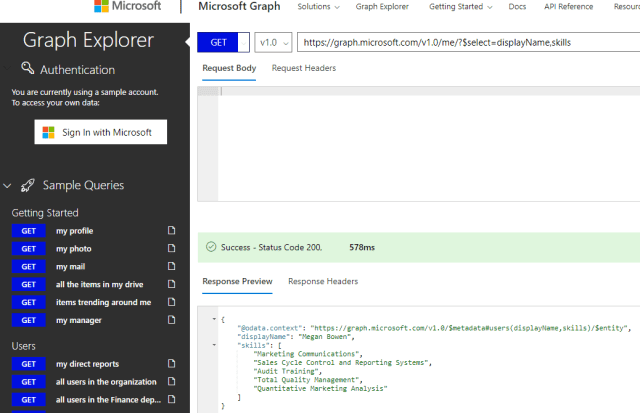Click the Graph Explorer sidebar title
The height and width of the screenshot is (413, 640).
coord(89,40)
